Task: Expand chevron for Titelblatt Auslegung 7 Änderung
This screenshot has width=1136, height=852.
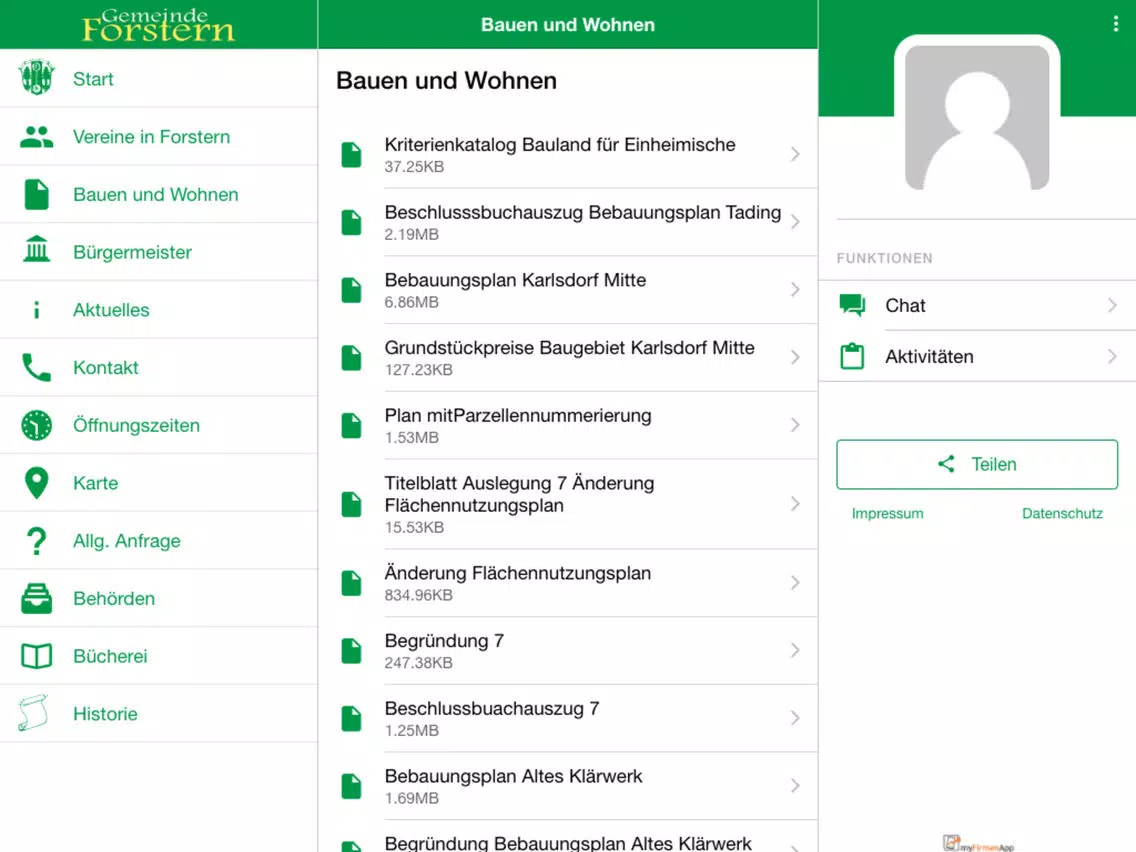Action: (x=795, y=504)
